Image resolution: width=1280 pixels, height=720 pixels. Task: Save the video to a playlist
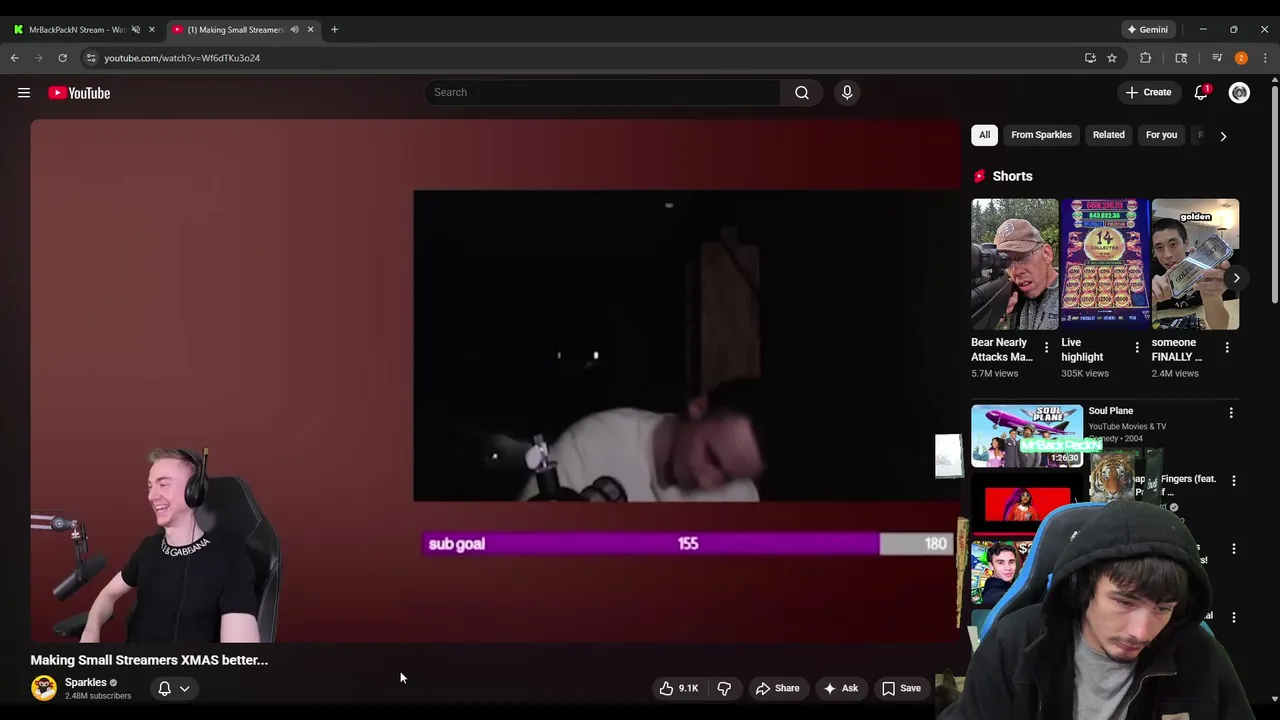pos(901,688)
